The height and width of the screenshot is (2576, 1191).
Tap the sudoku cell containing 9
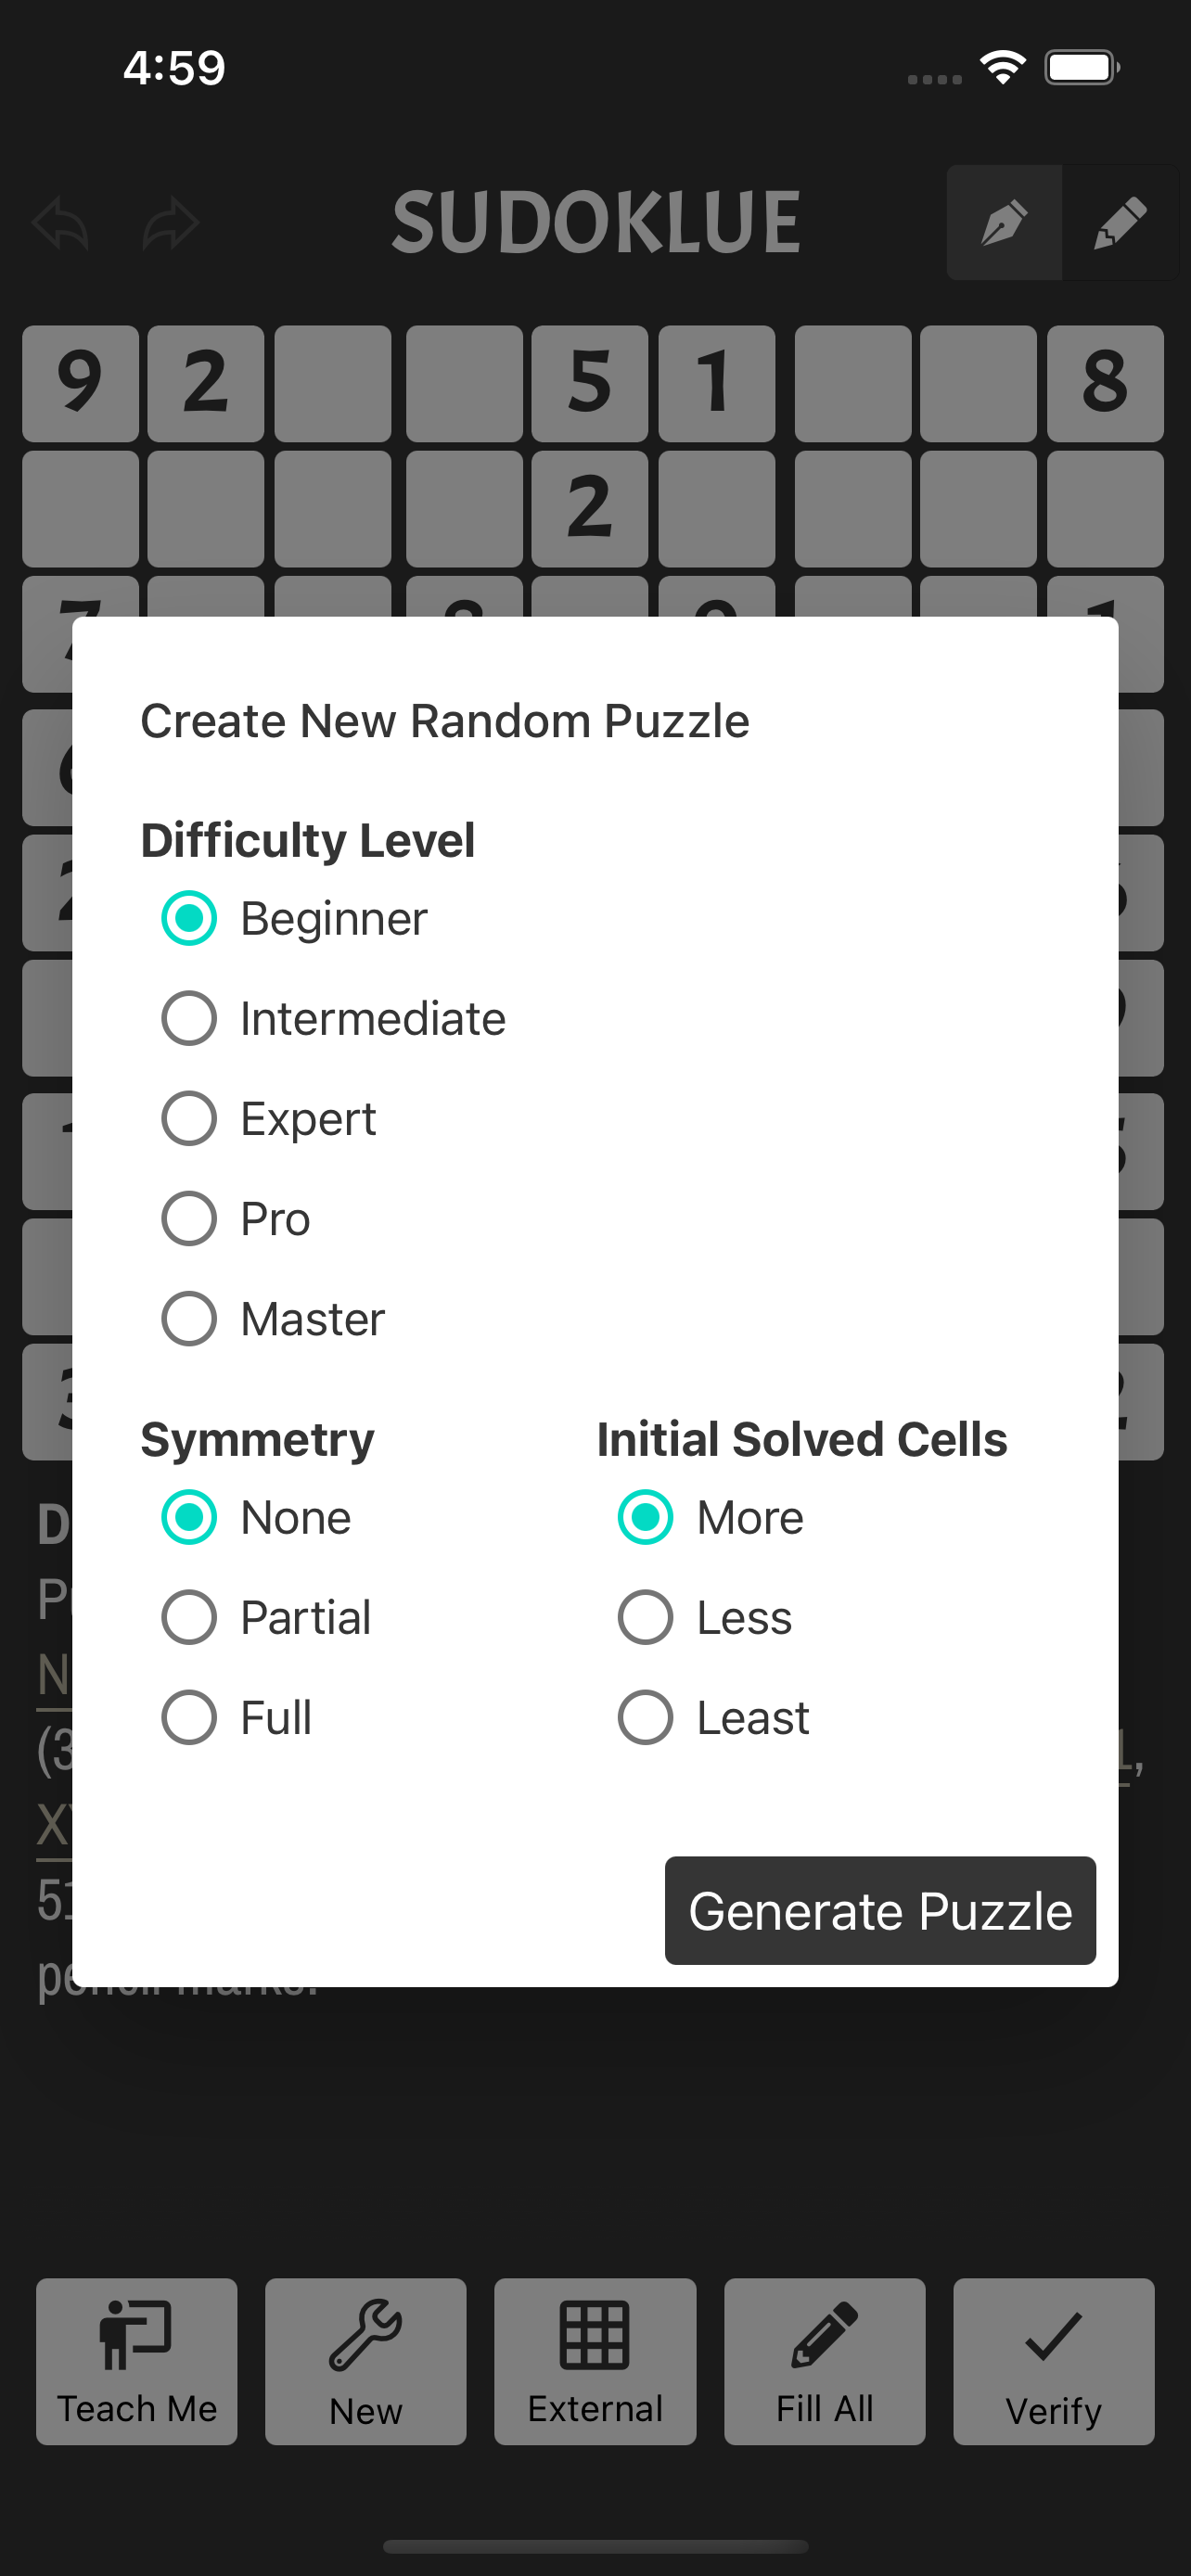pos(80,384)
